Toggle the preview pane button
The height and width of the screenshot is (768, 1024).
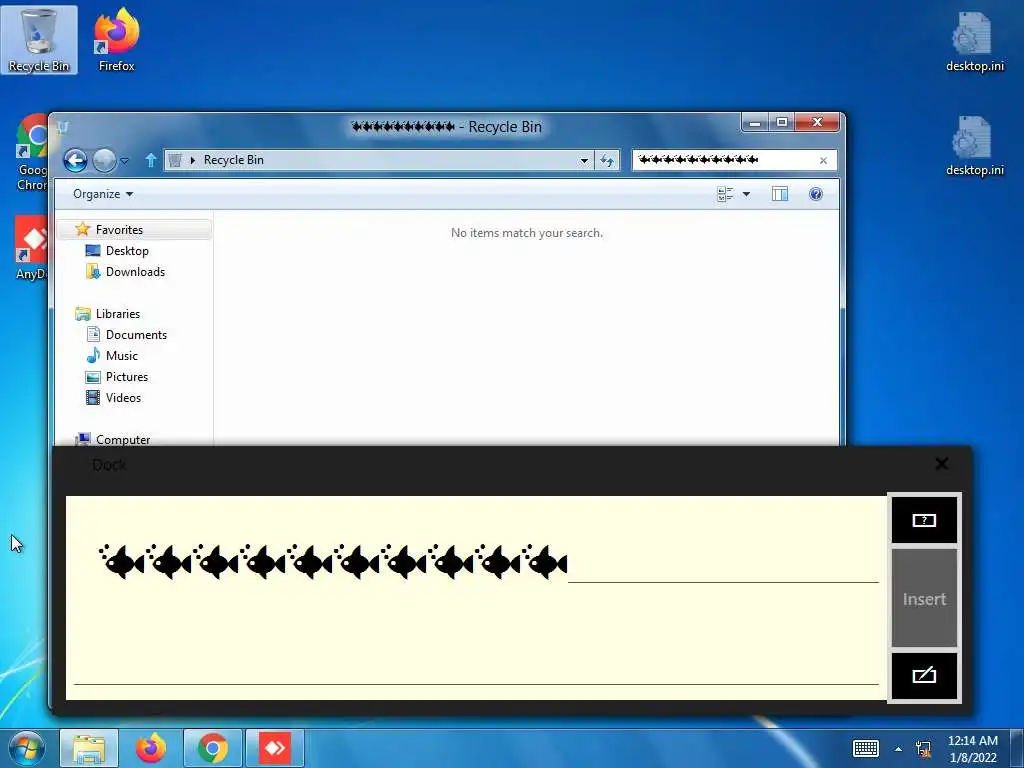coord(780,194)
